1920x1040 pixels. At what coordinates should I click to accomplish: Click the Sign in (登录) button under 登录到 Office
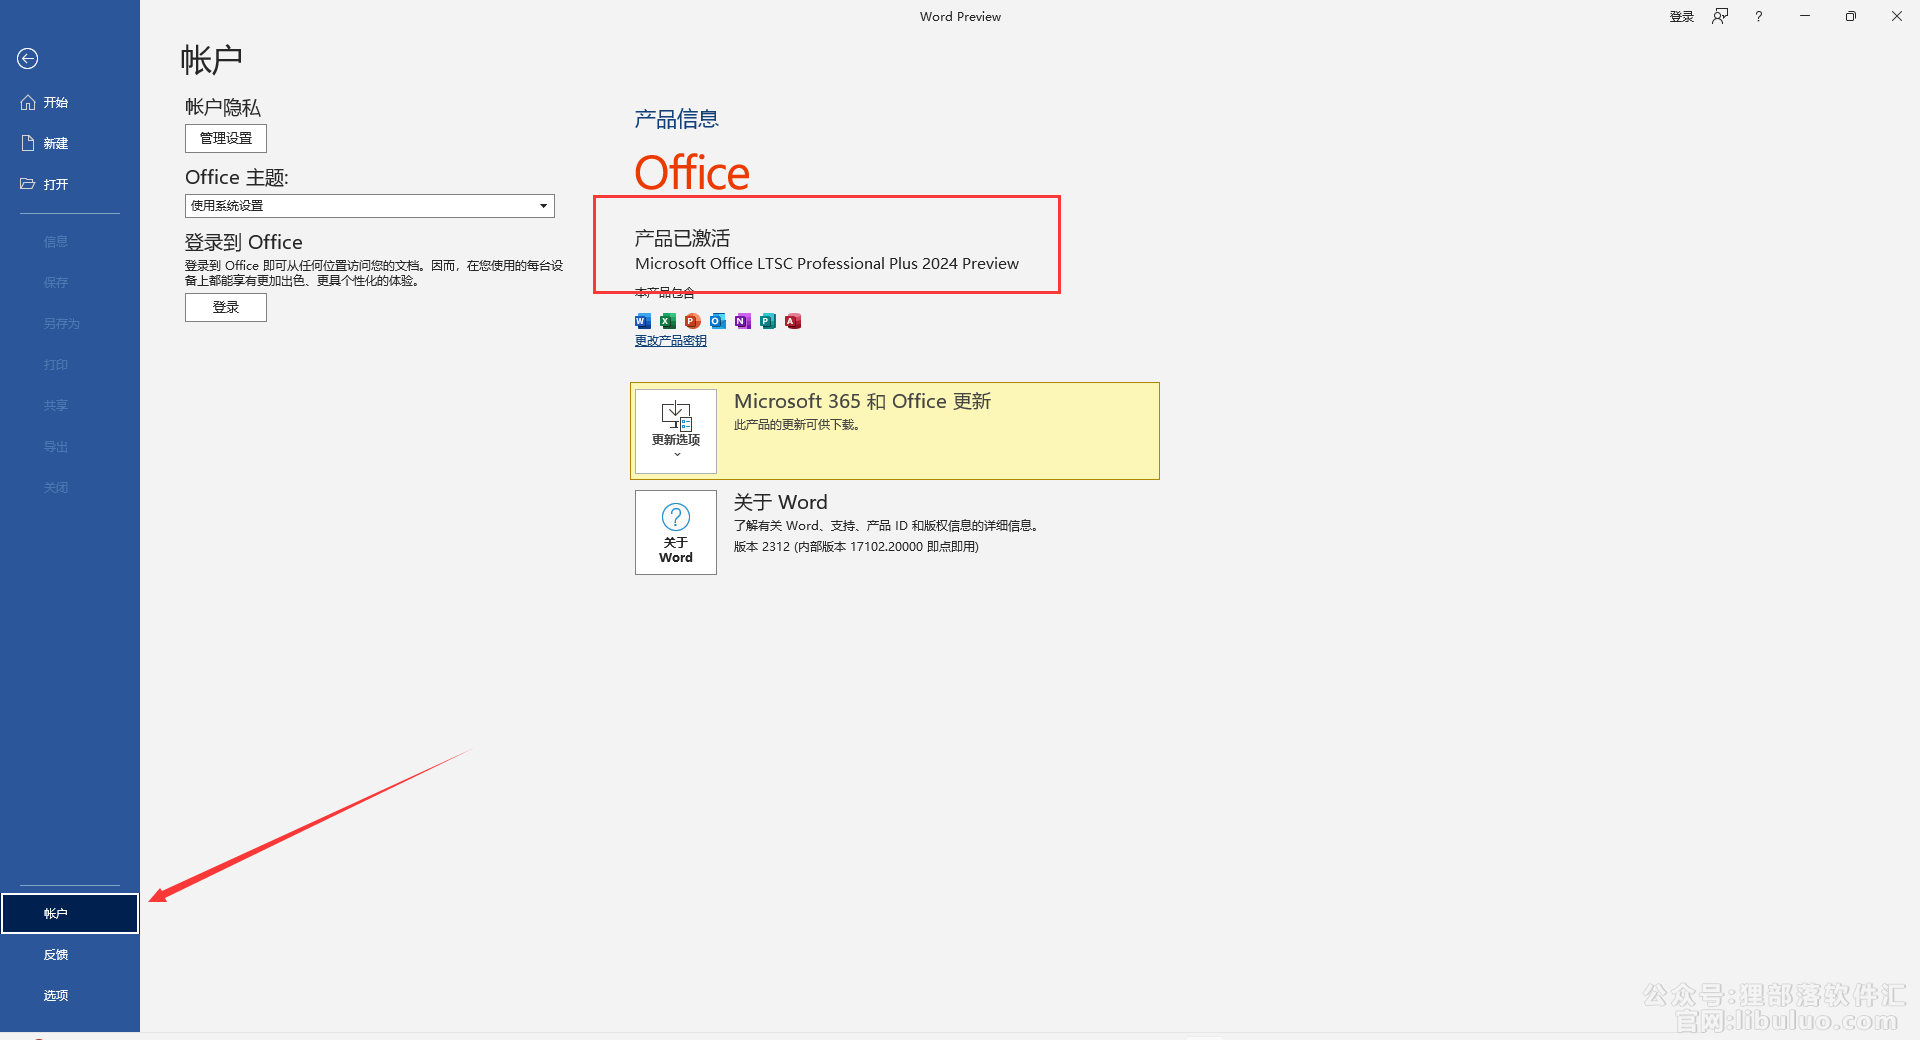pos(226,307)
